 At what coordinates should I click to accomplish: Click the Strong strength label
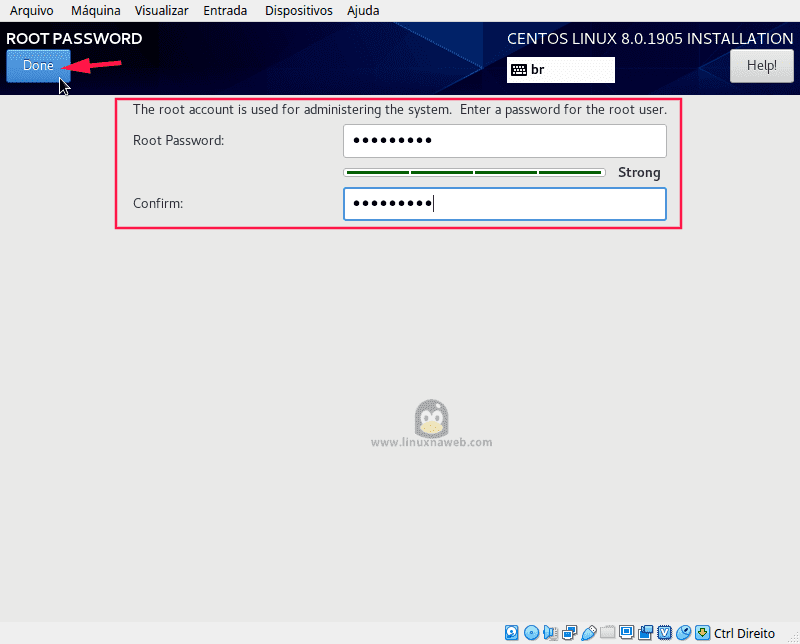[x=639, y=172]
